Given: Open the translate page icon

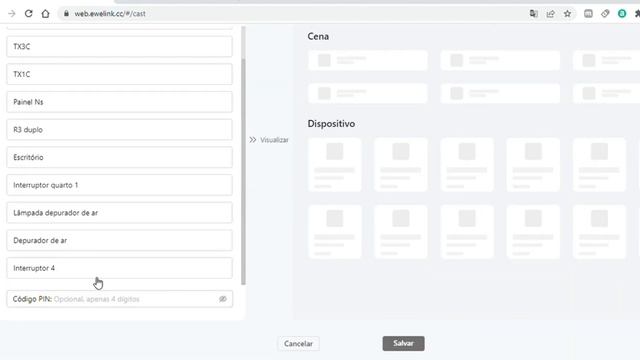Looking at the screenshot, I should 533,13.
